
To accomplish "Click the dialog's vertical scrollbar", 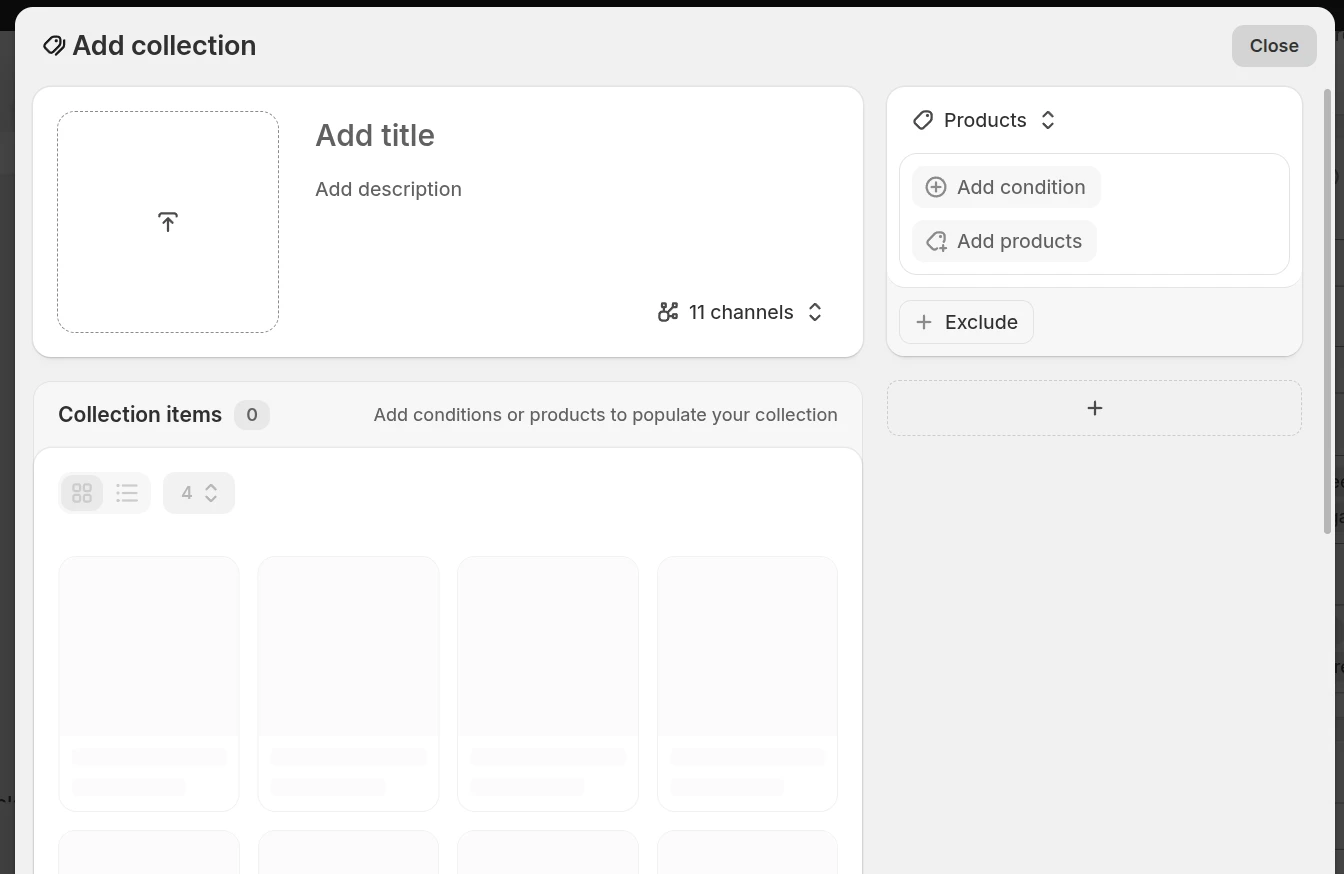I will click(1328, 310).
